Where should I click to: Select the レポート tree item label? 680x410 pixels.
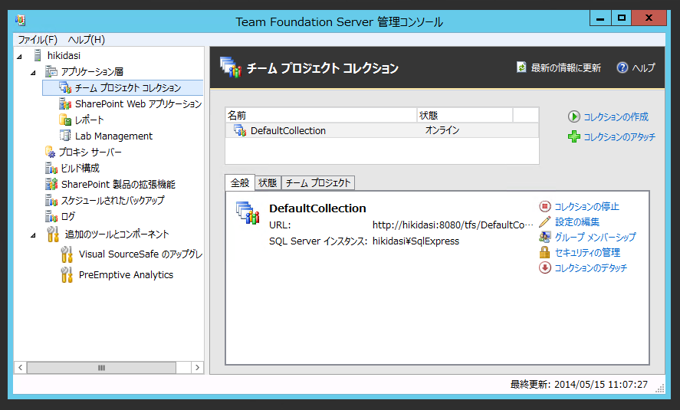89,120
